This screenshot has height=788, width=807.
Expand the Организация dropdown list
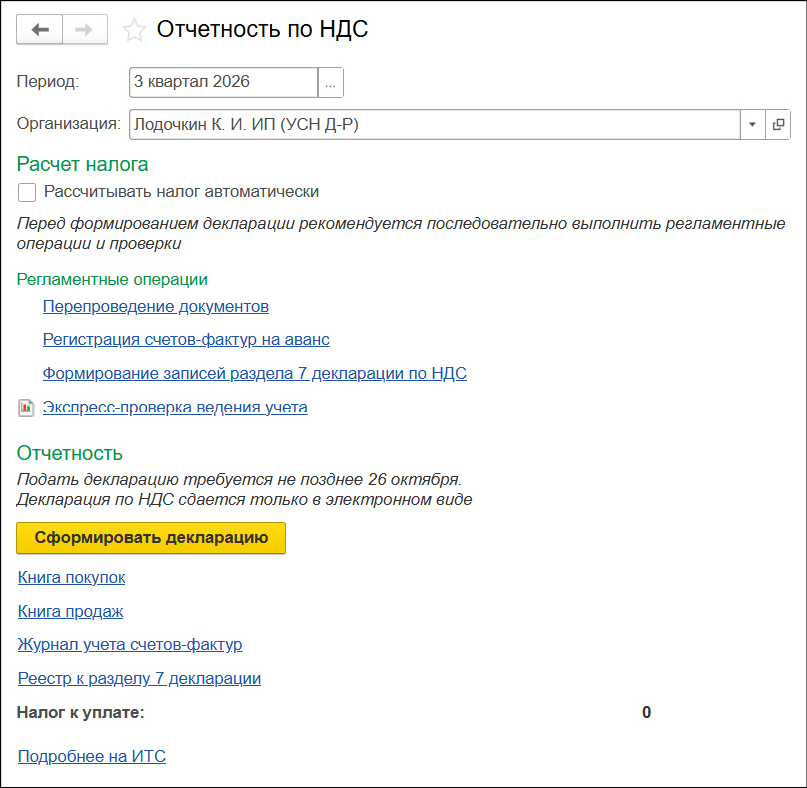click(752, 124)
